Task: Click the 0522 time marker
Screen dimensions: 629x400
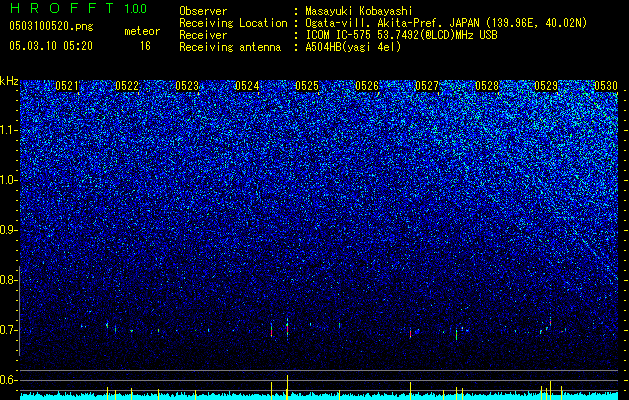Action: (x=127, y=86)
